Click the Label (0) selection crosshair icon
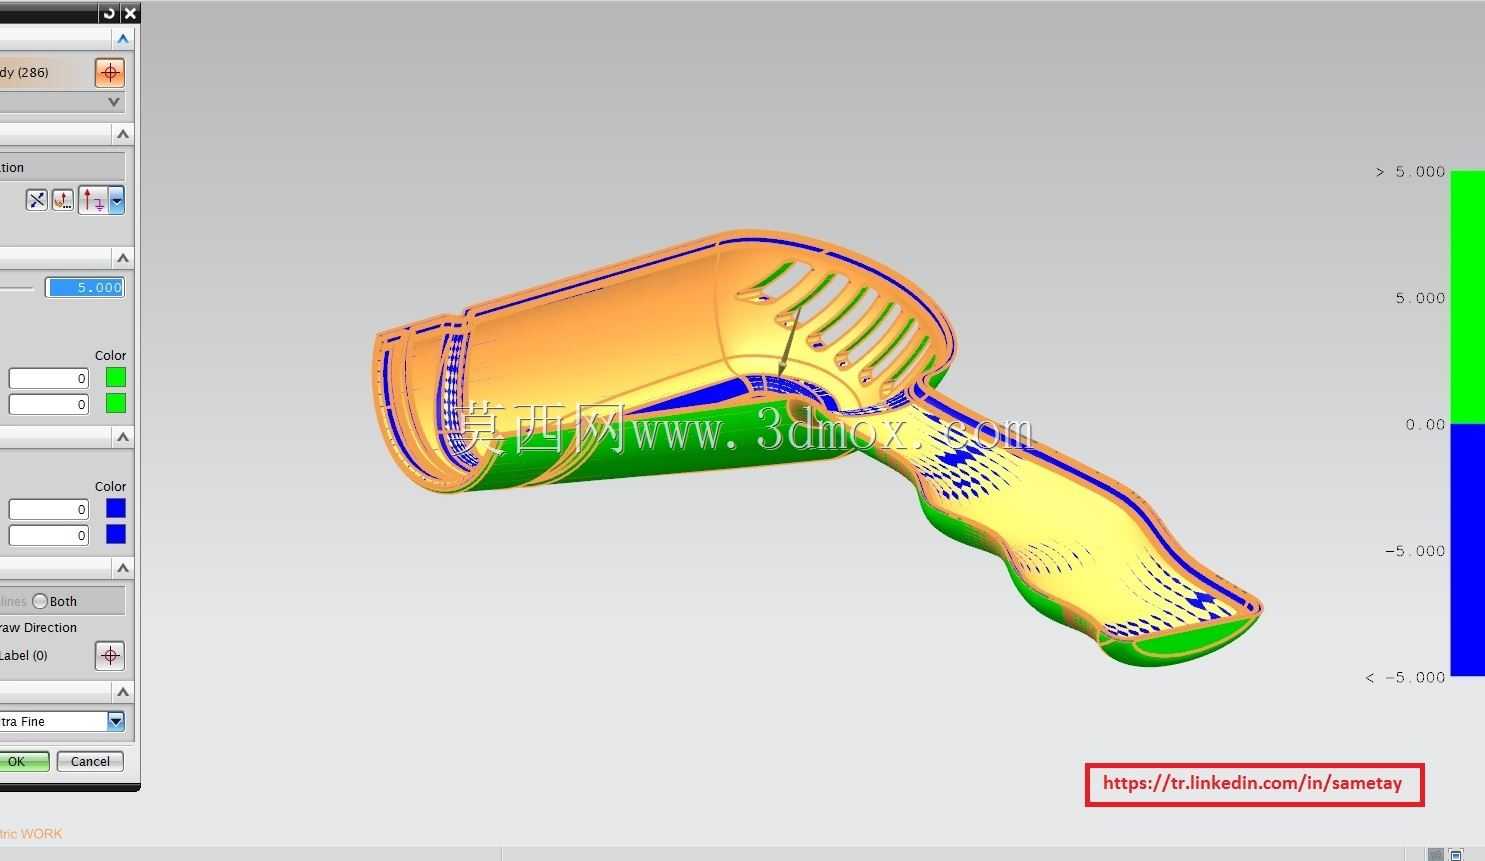Screen dimensions: 1485x861 point(110,656)
